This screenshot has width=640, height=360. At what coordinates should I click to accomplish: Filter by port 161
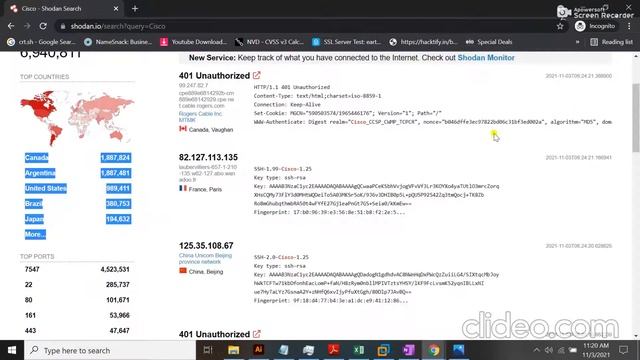(30, 315)
